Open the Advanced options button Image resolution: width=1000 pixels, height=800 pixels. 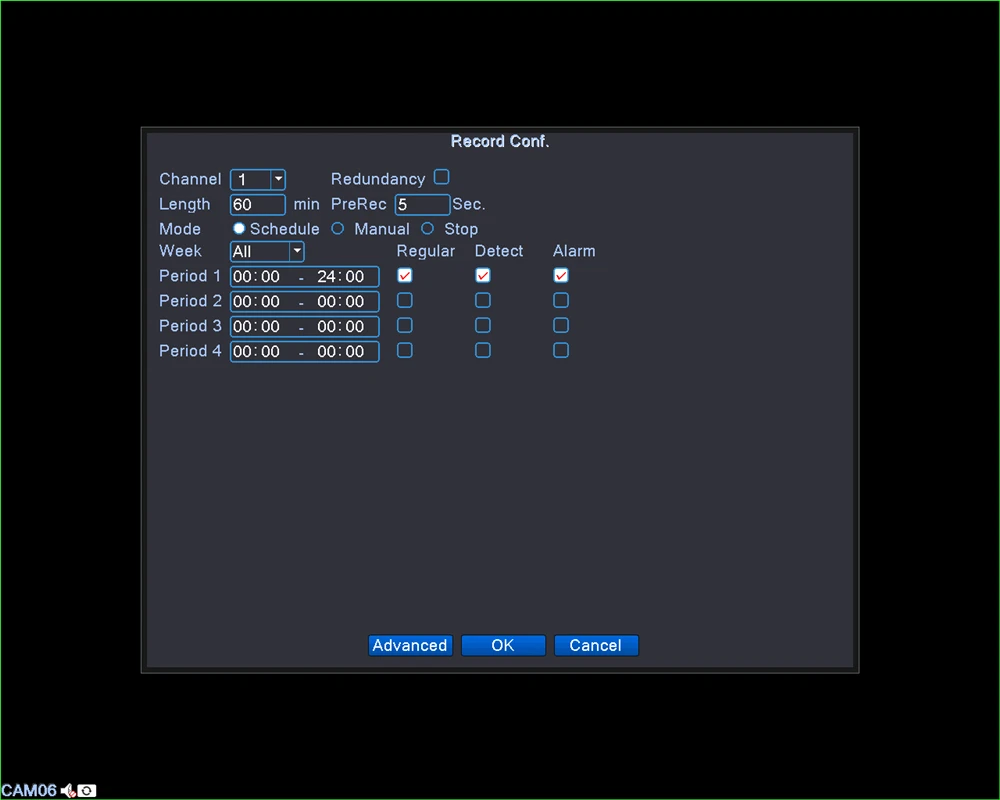tap(410, 645)
